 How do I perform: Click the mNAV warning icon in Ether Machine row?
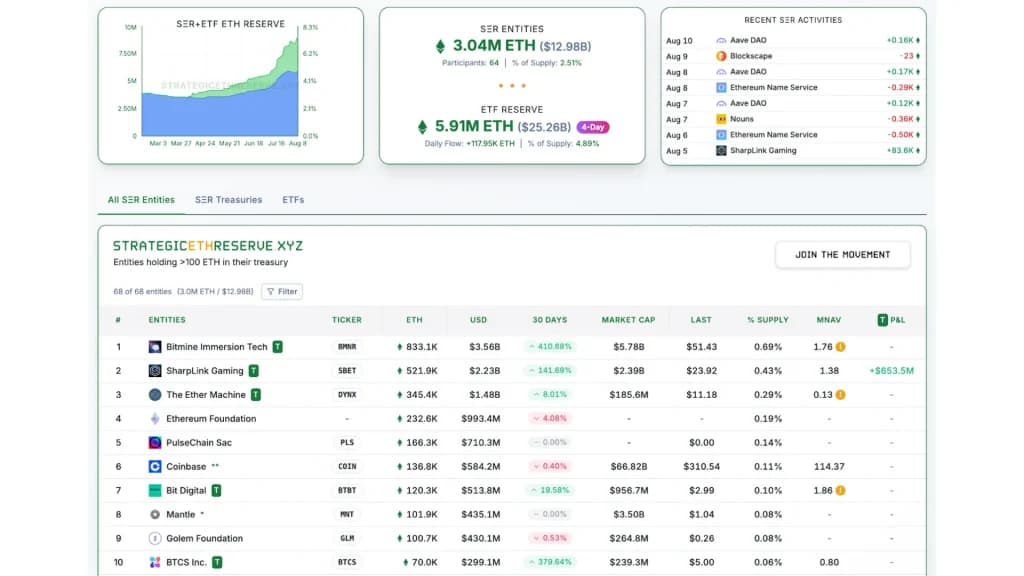pyautogui.click(x=840, y=394)
